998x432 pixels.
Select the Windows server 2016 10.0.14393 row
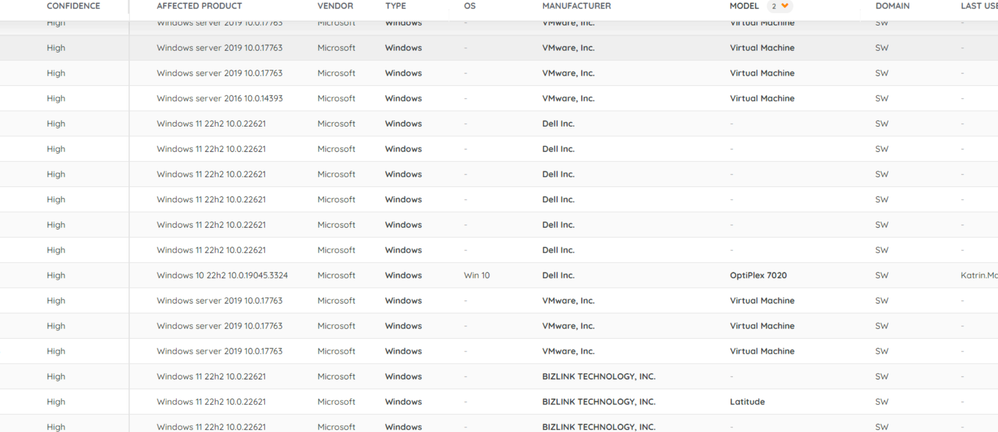click(x=219, y=98)
